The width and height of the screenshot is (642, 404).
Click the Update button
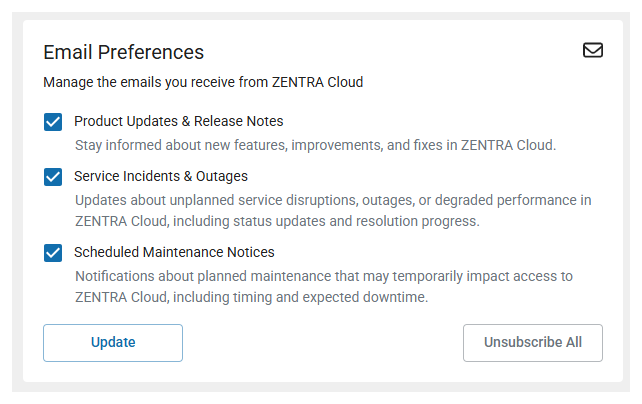click(113, 343)
